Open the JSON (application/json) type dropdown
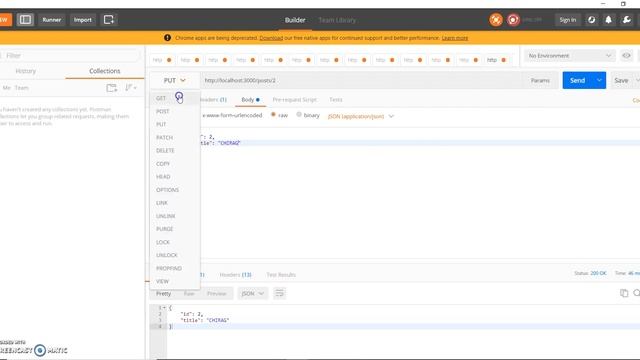 coord(361,116)
